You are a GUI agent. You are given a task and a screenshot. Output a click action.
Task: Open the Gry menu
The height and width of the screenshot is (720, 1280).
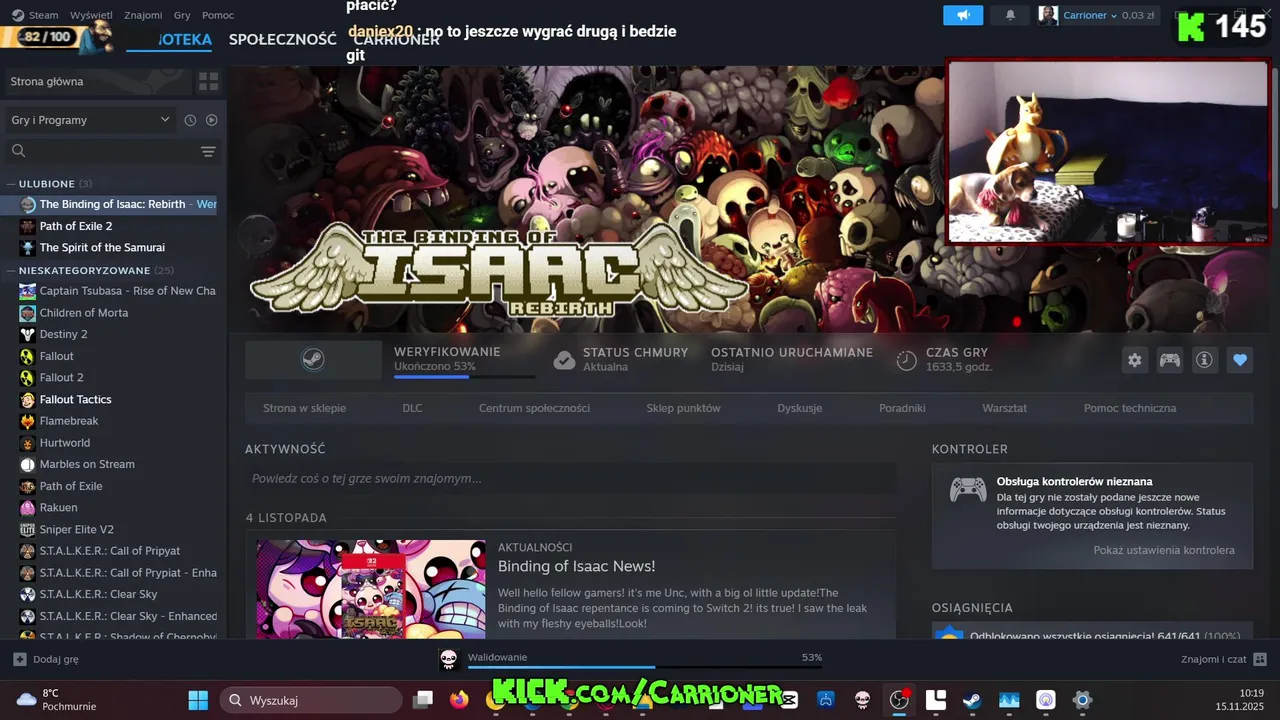pyautogui.click(x=182, y=15)
